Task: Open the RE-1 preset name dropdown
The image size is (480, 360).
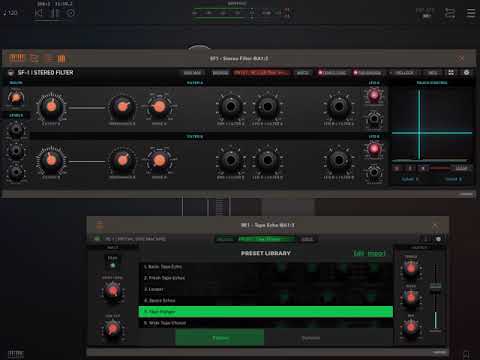Action: tap(267, 239)
